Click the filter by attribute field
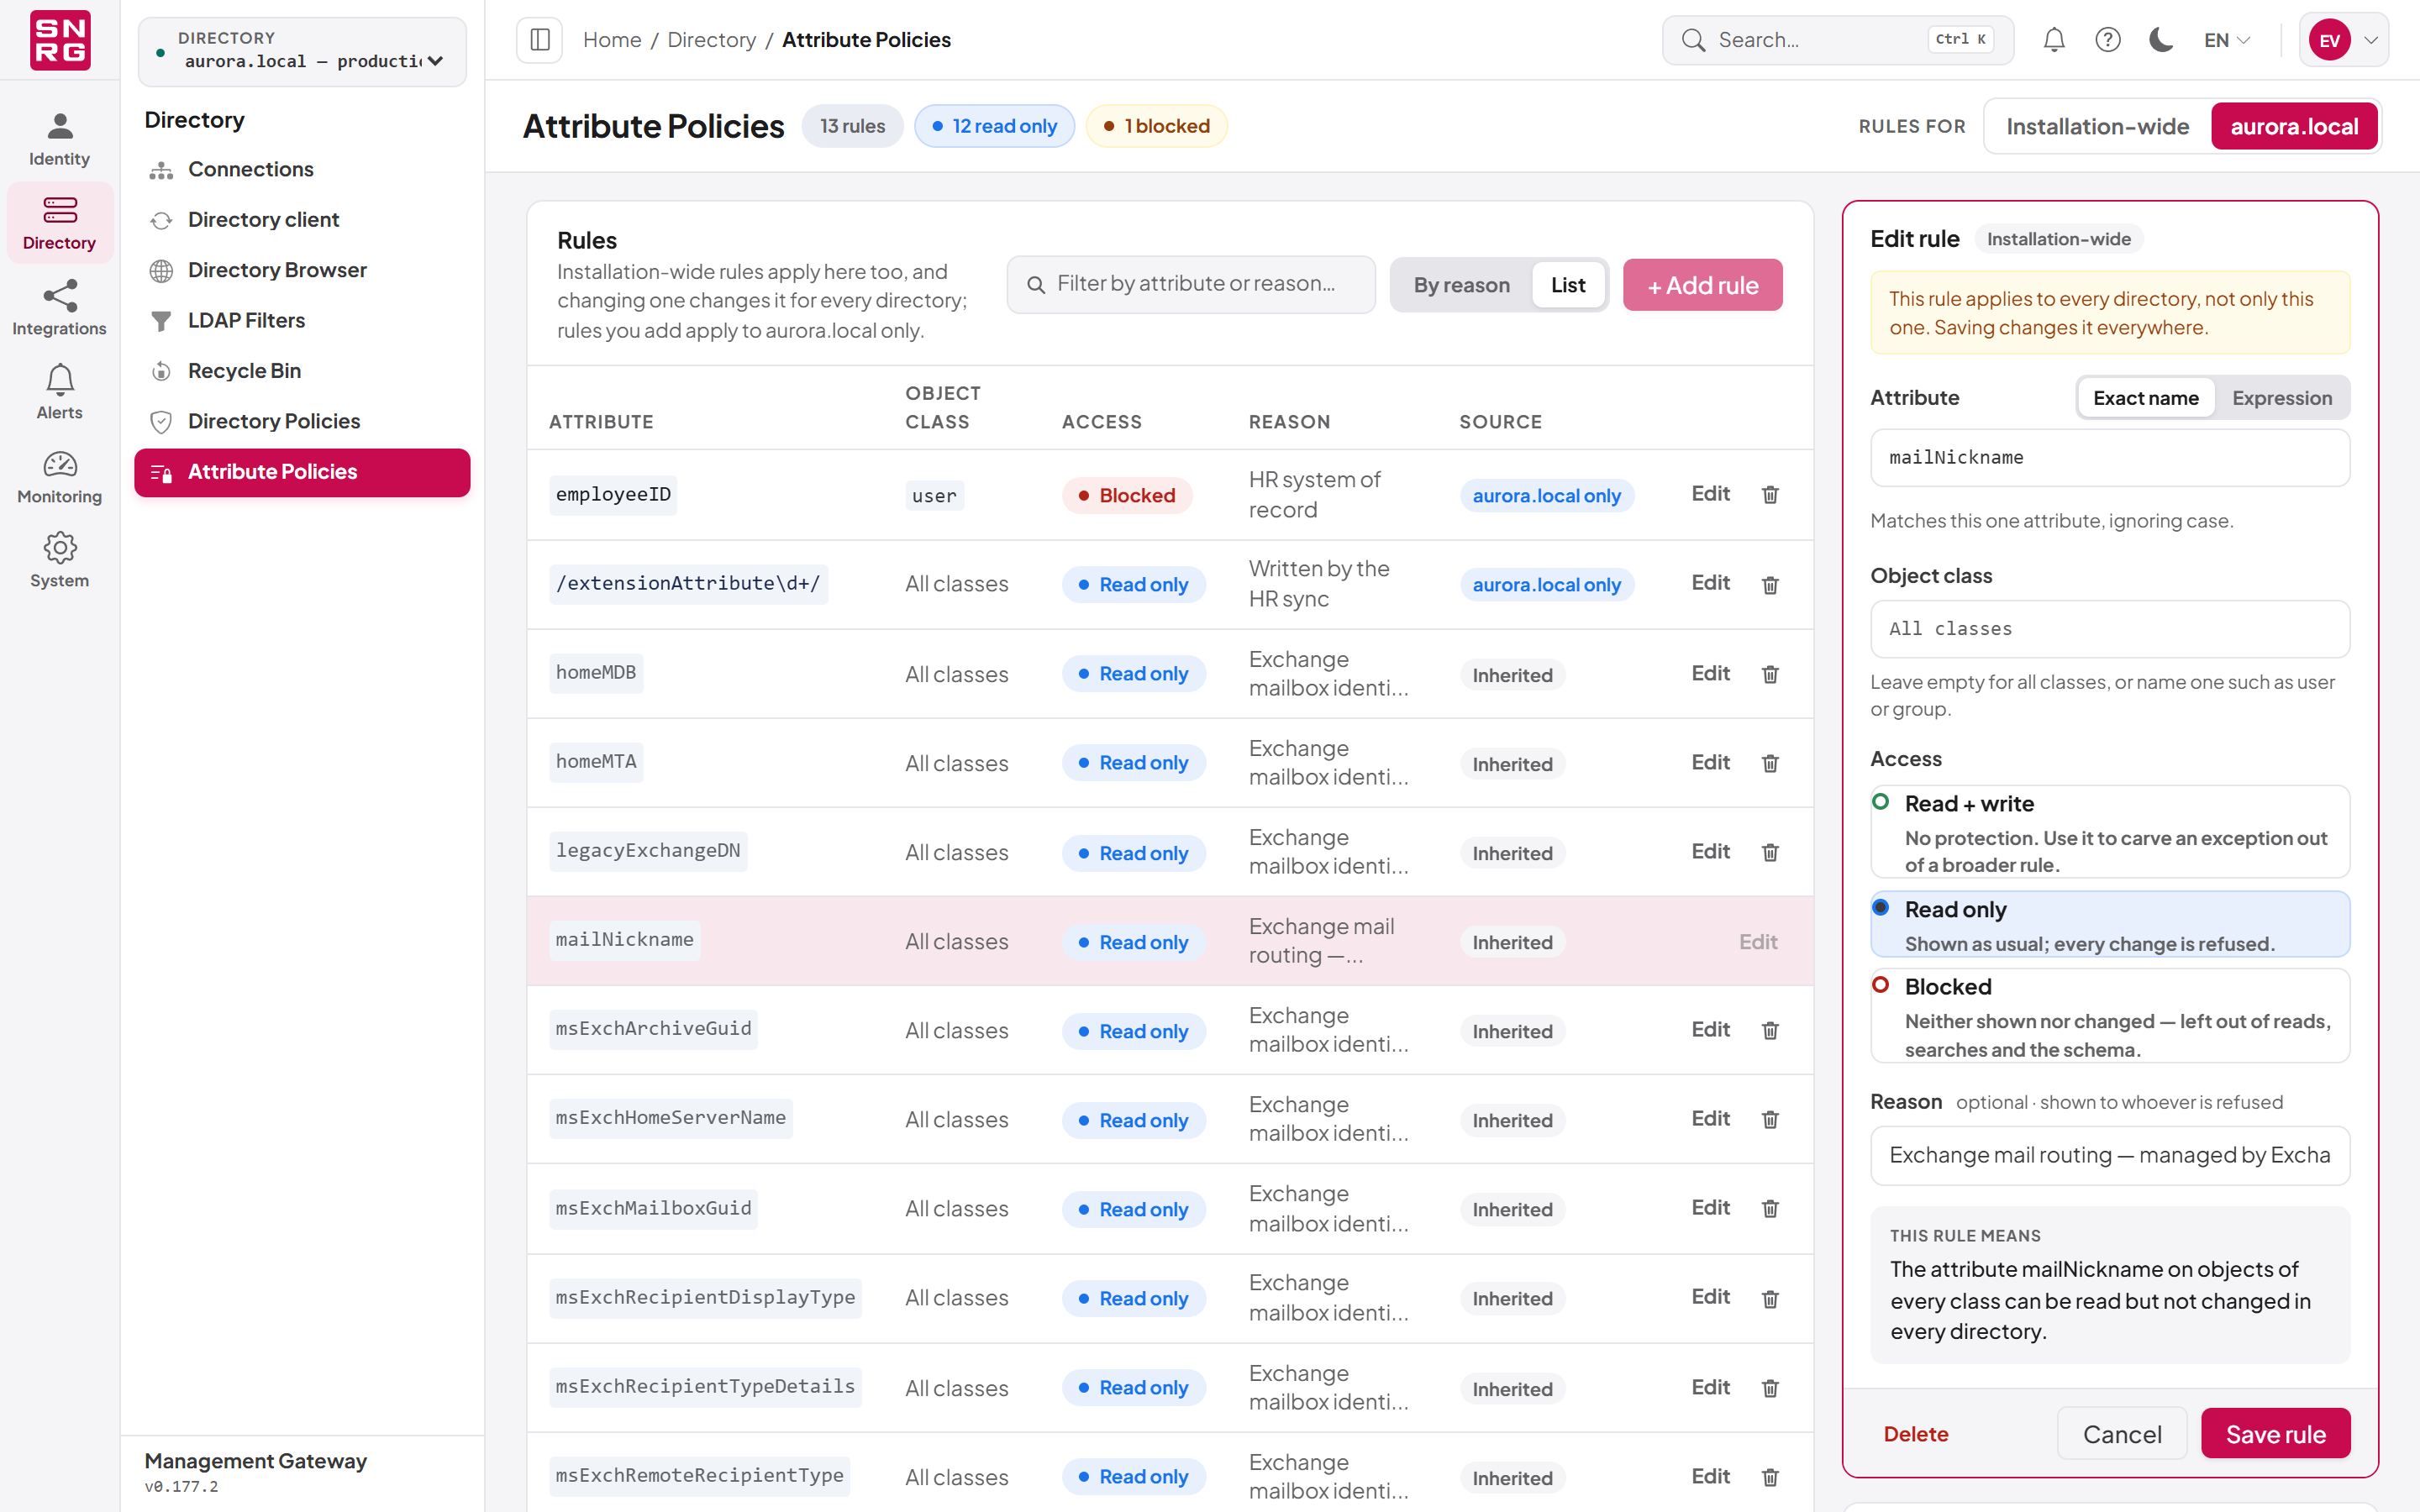This screenshot has height=1512, width=2420. tap(1190, 285)
